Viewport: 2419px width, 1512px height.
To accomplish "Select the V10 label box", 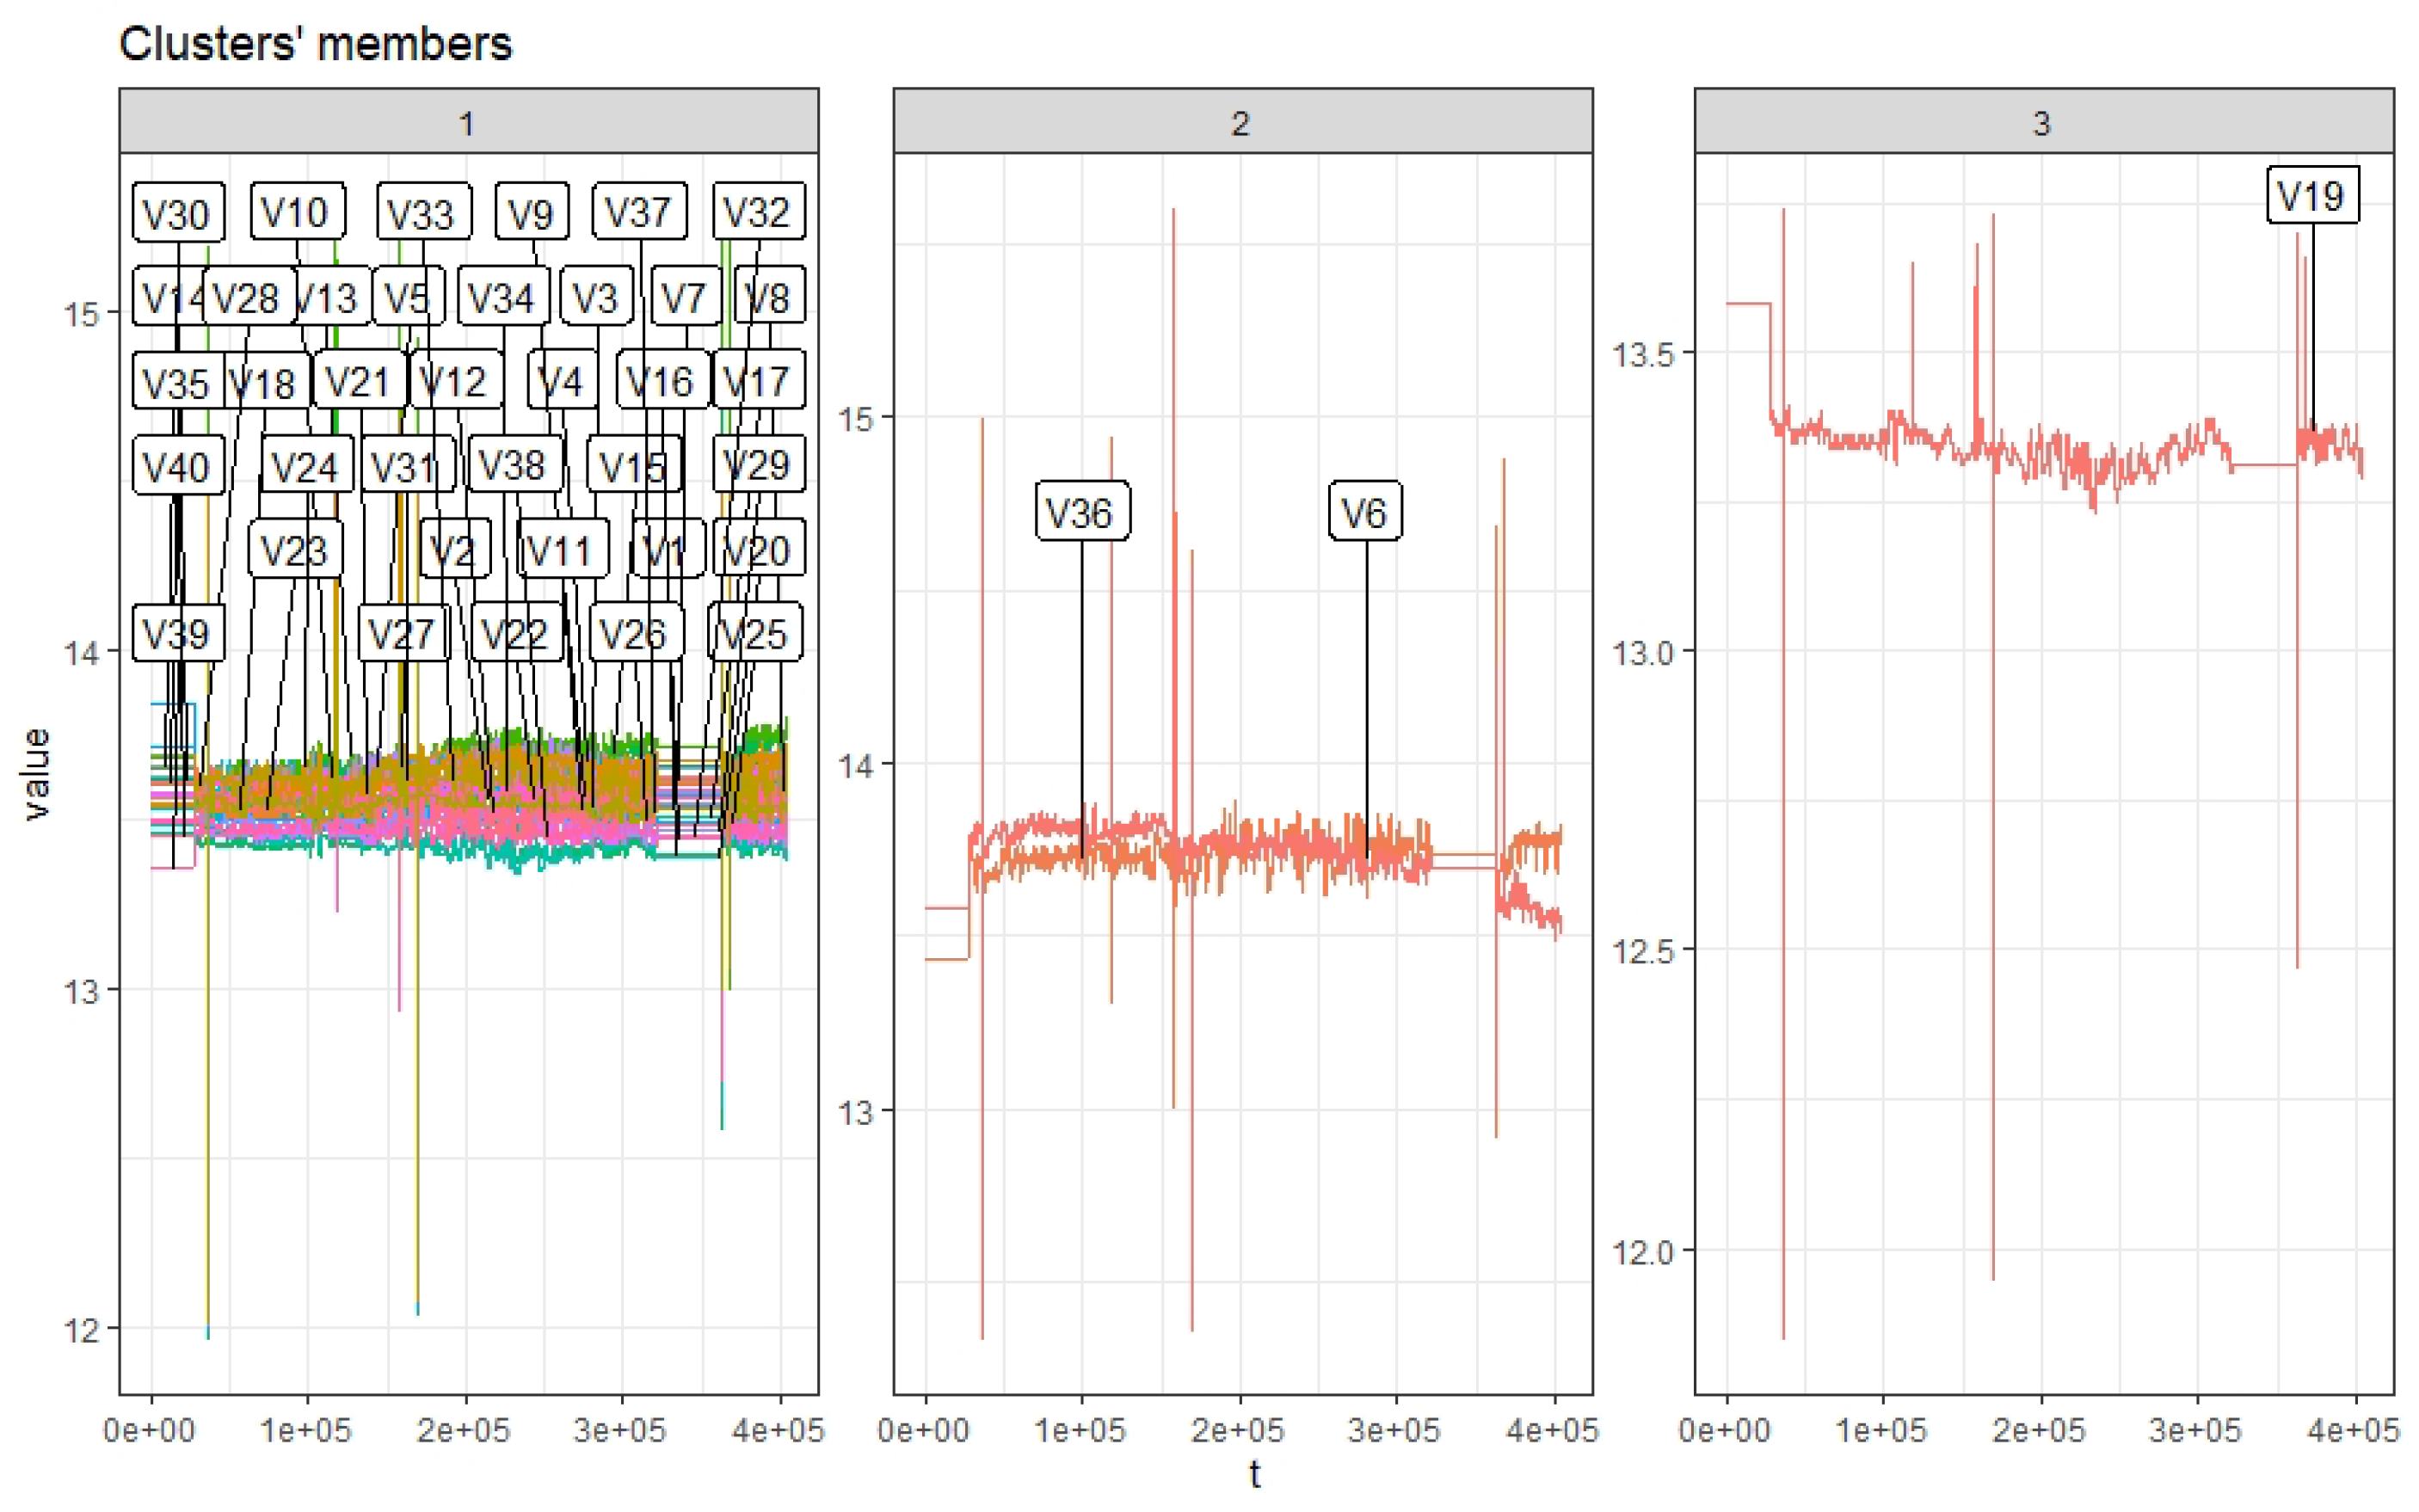I will [296, 212].
